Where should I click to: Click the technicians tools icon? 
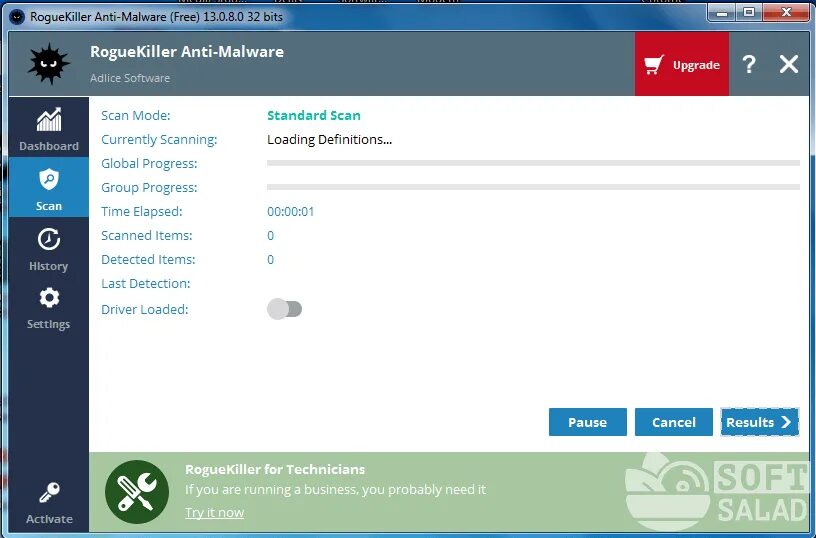coord(137,492)
